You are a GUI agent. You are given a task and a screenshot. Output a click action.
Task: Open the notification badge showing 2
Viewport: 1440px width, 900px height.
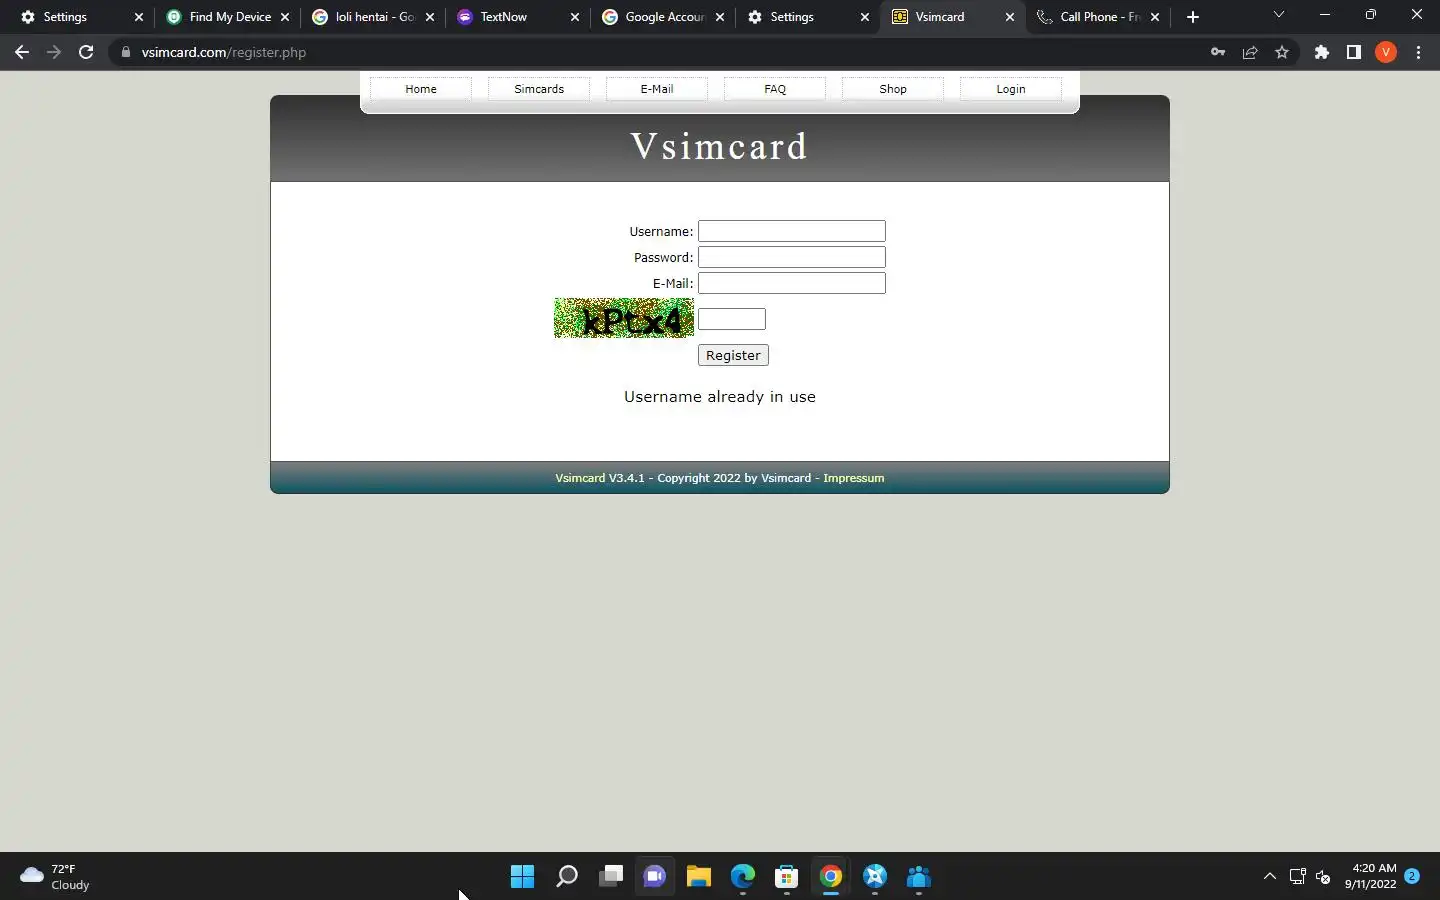pos(1412,876)
